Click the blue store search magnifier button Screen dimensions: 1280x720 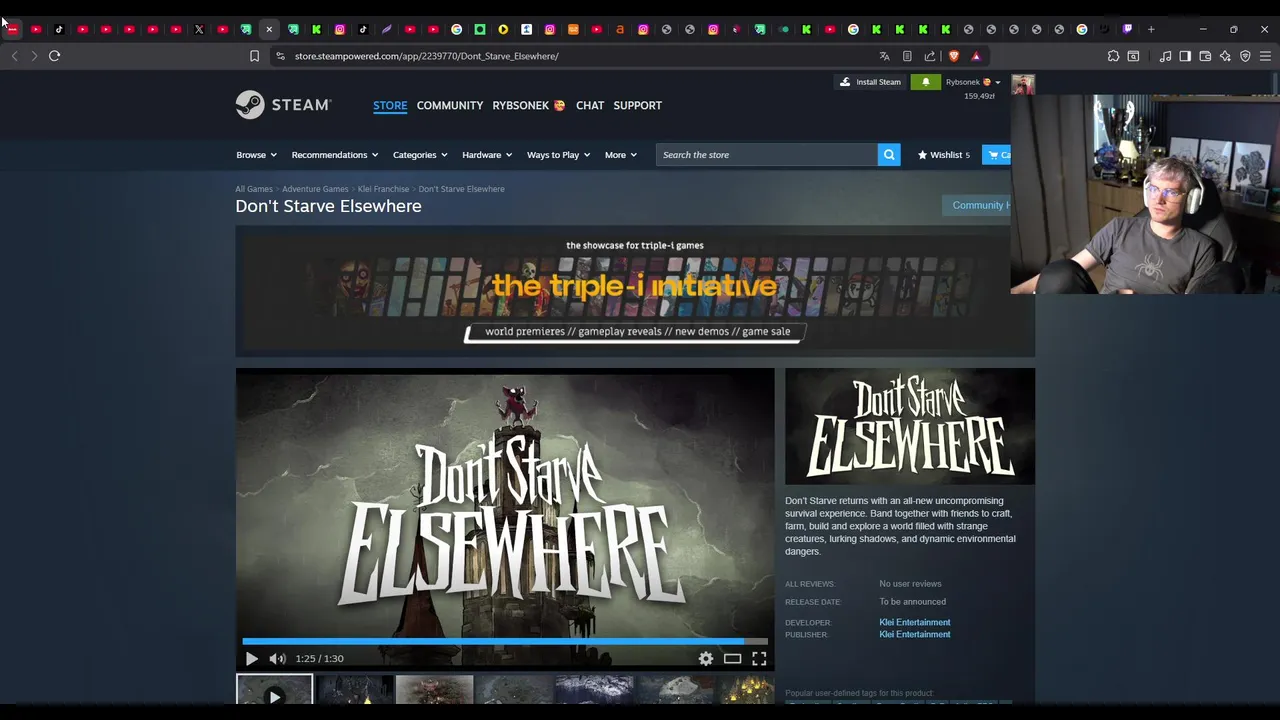point(889,155)
